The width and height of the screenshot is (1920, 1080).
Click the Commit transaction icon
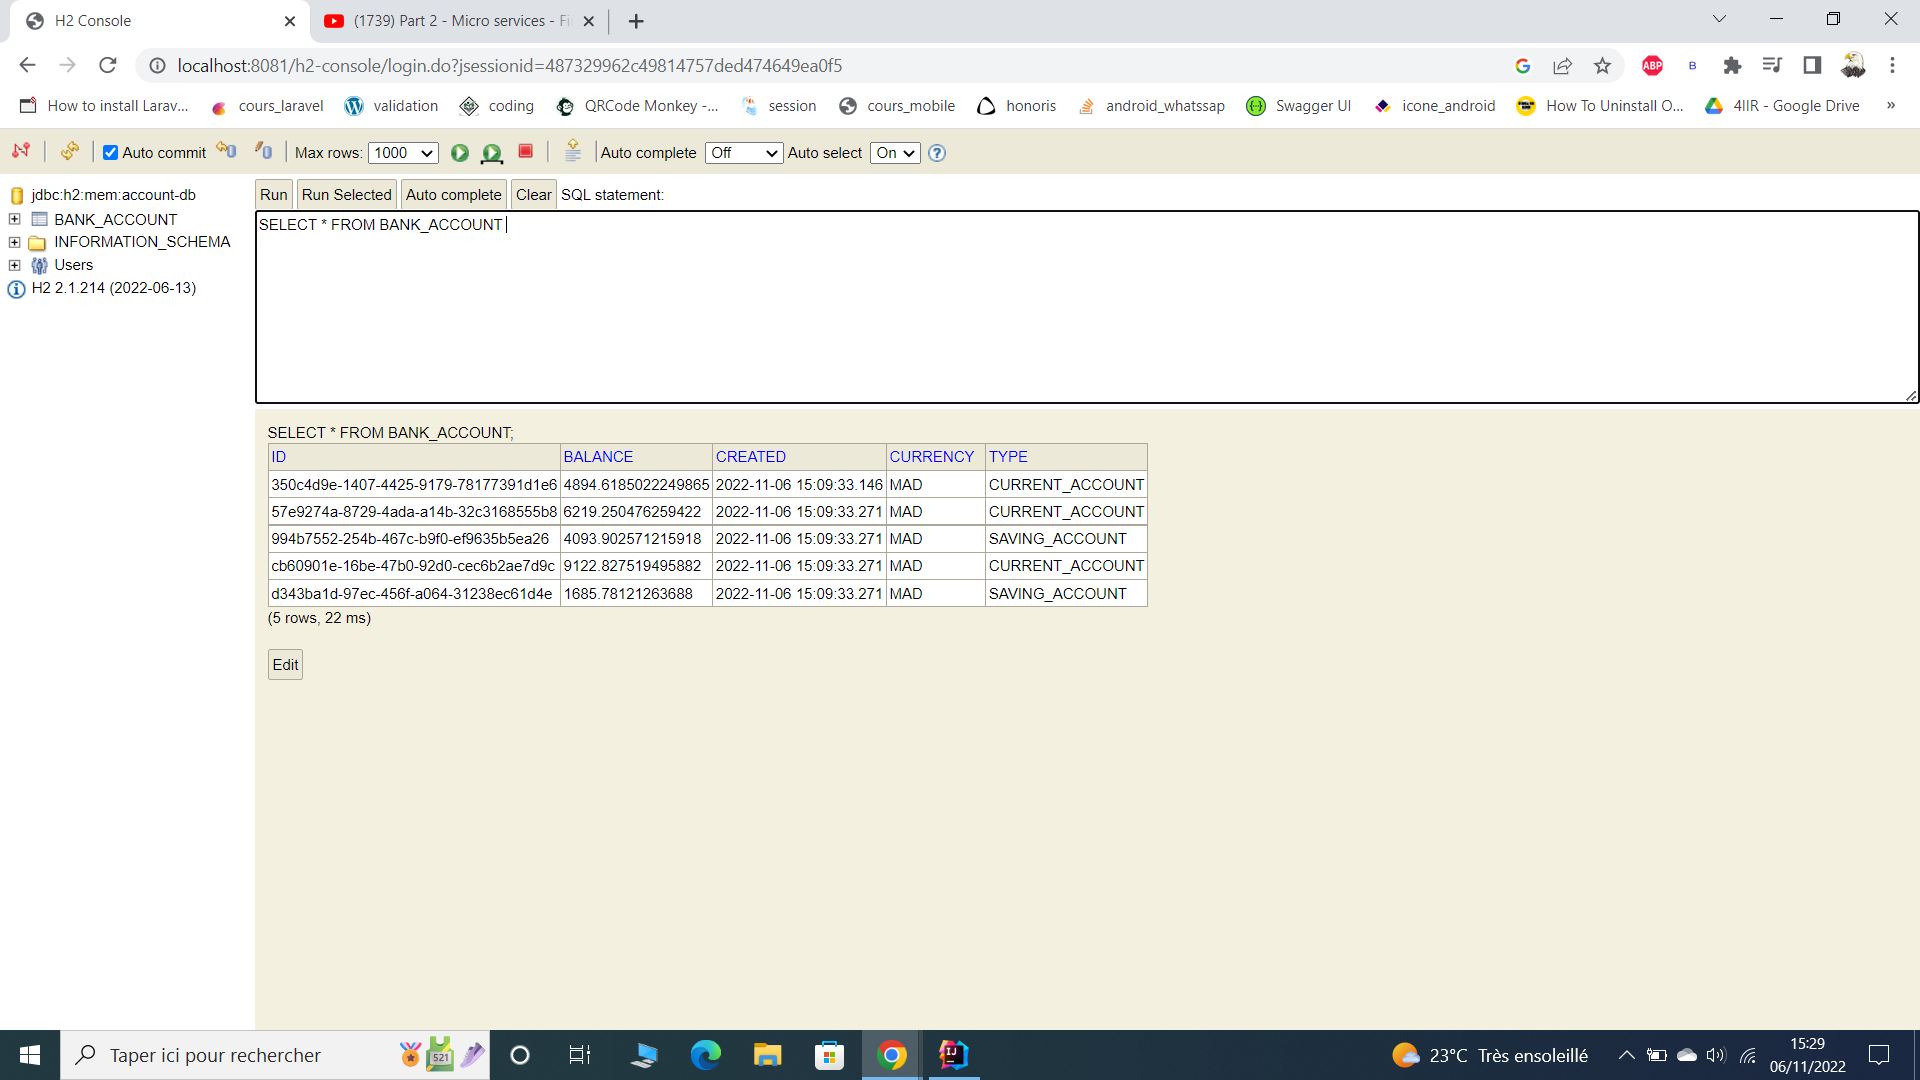pos(226,152)
